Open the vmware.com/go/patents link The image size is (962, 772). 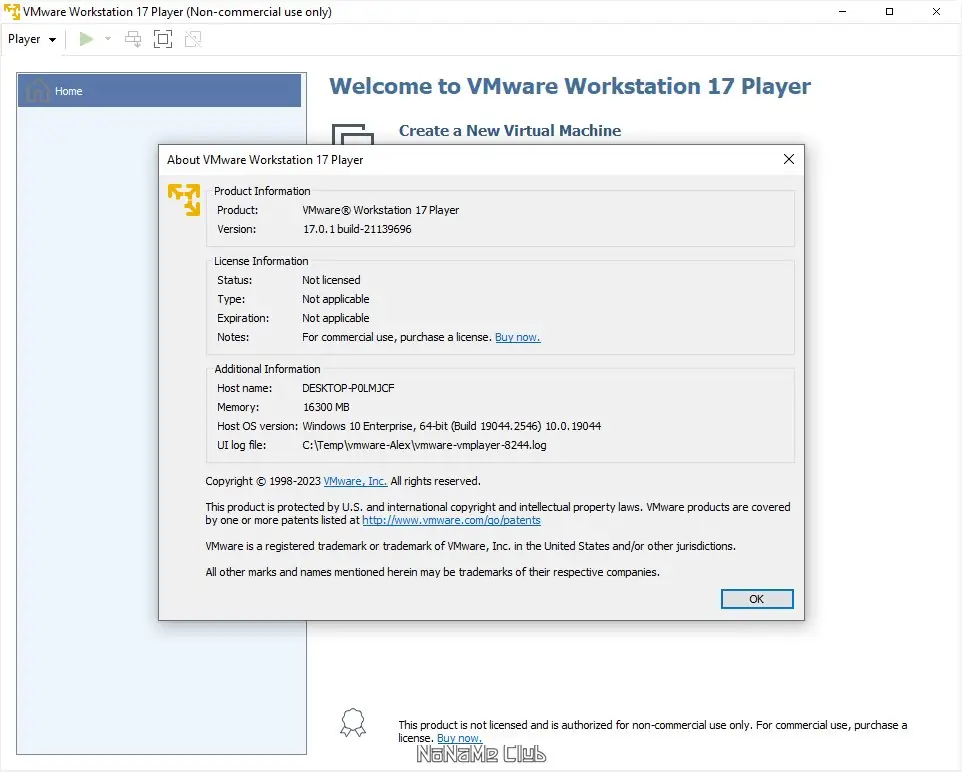pyautogui.click(x=452, y=520)
